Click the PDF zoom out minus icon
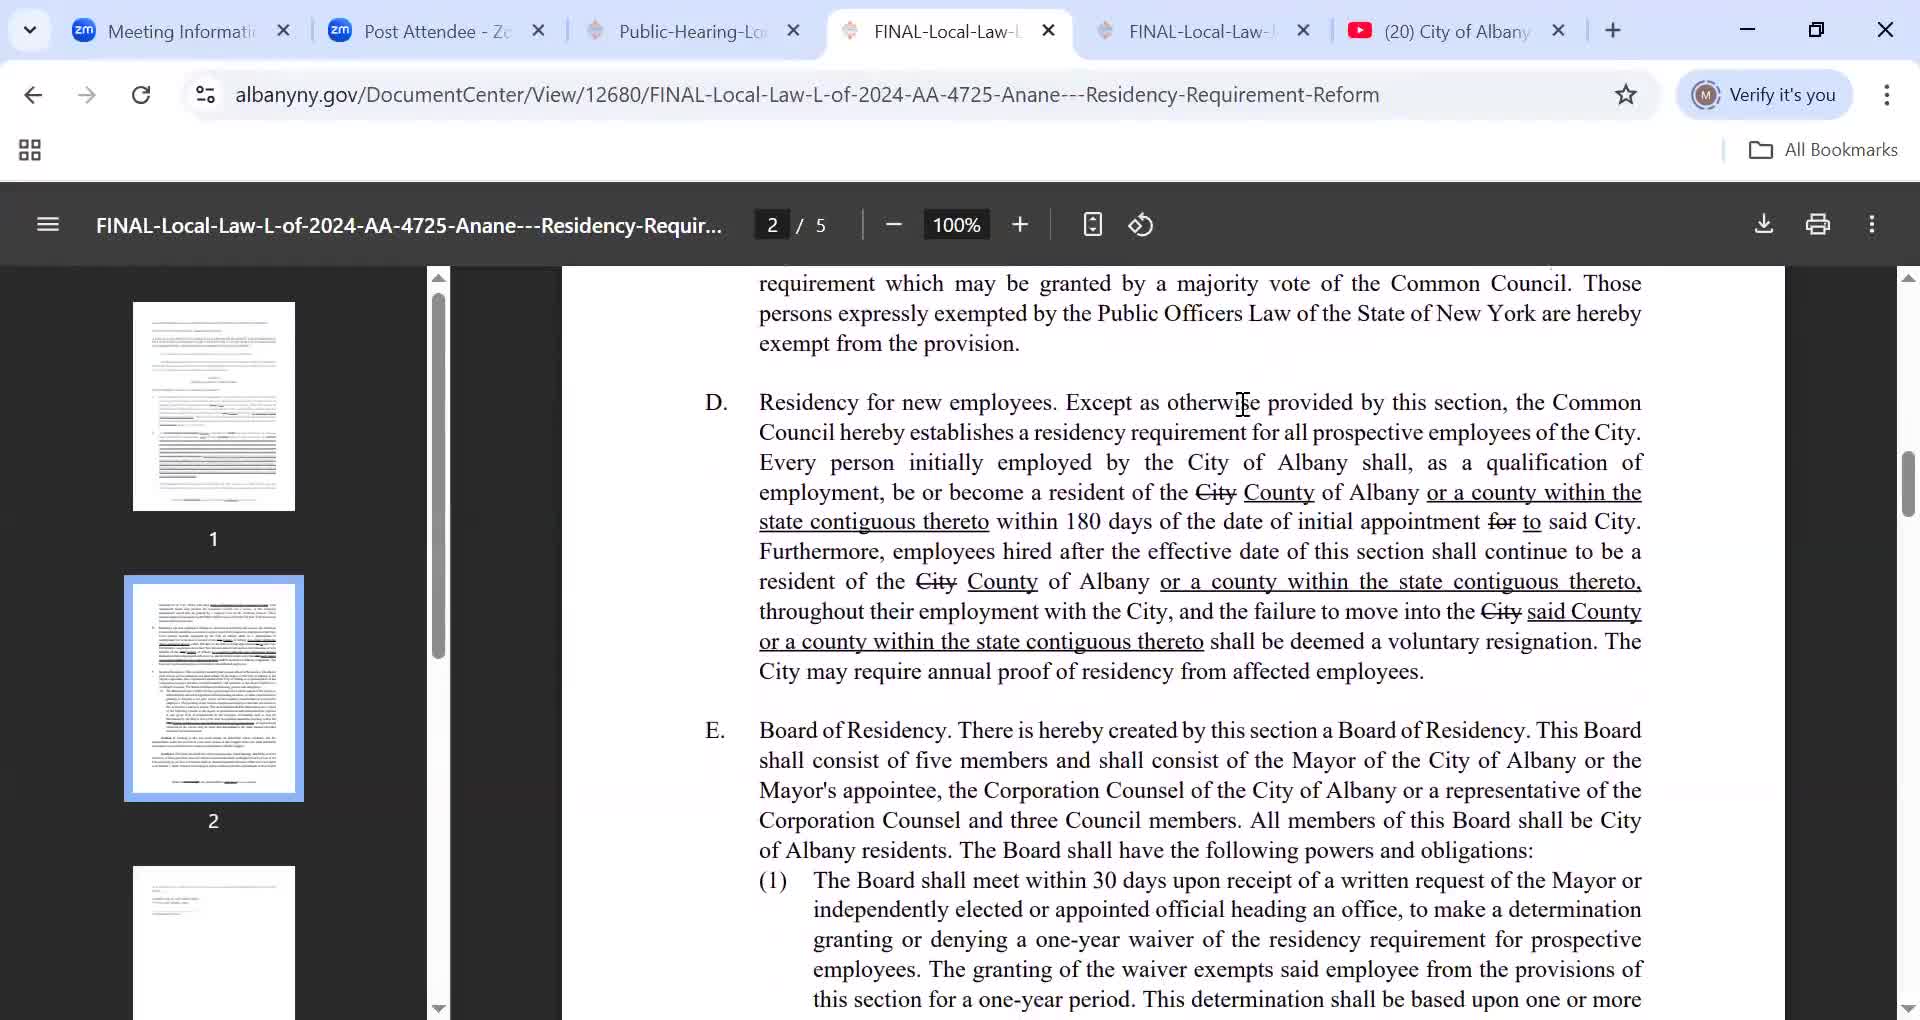Viewport: 1920px width, 1020px height. click(x=894, y=225)
